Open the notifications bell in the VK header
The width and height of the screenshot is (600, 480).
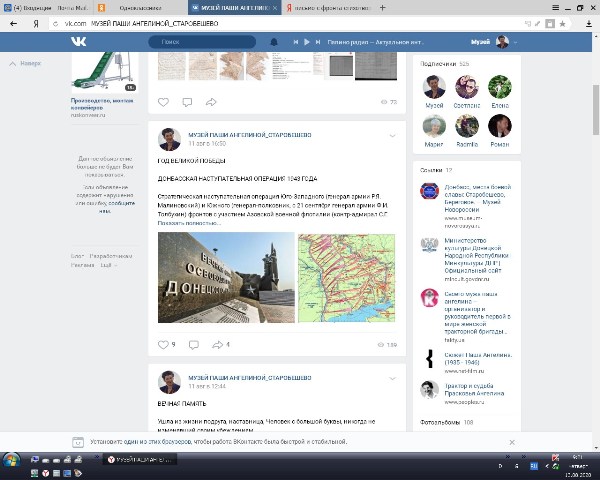pyautogui.click(x=274, y=42)
